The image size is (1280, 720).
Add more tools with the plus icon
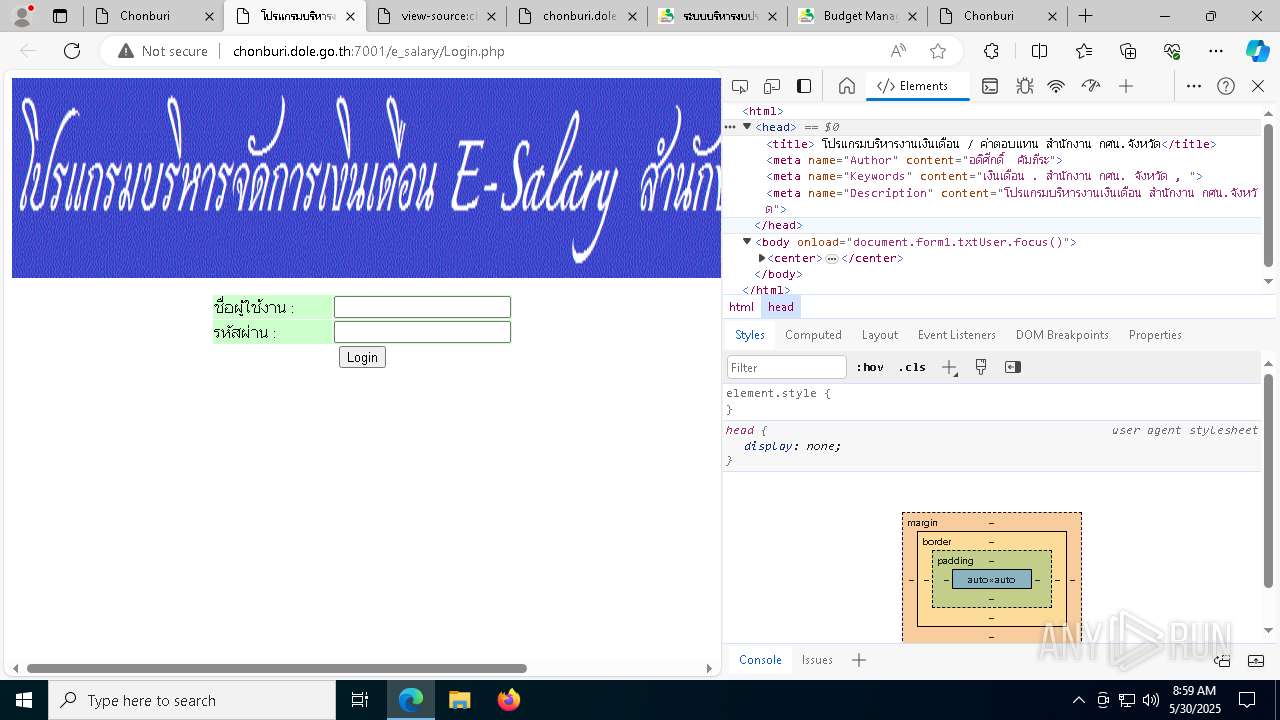click(x=1126, y=86)
